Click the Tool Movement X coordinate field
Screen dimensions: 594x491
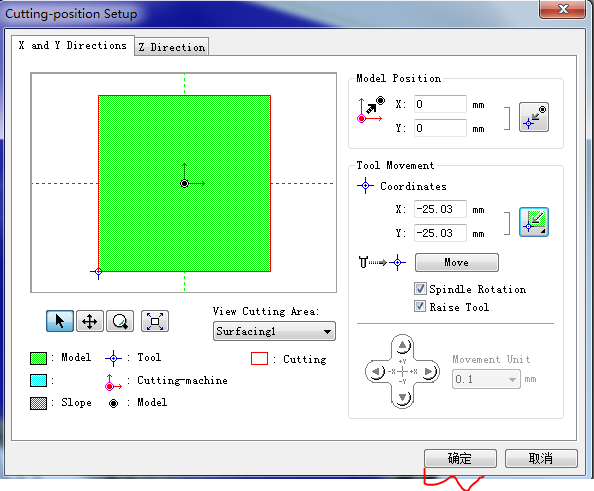[x=440, y=209]
